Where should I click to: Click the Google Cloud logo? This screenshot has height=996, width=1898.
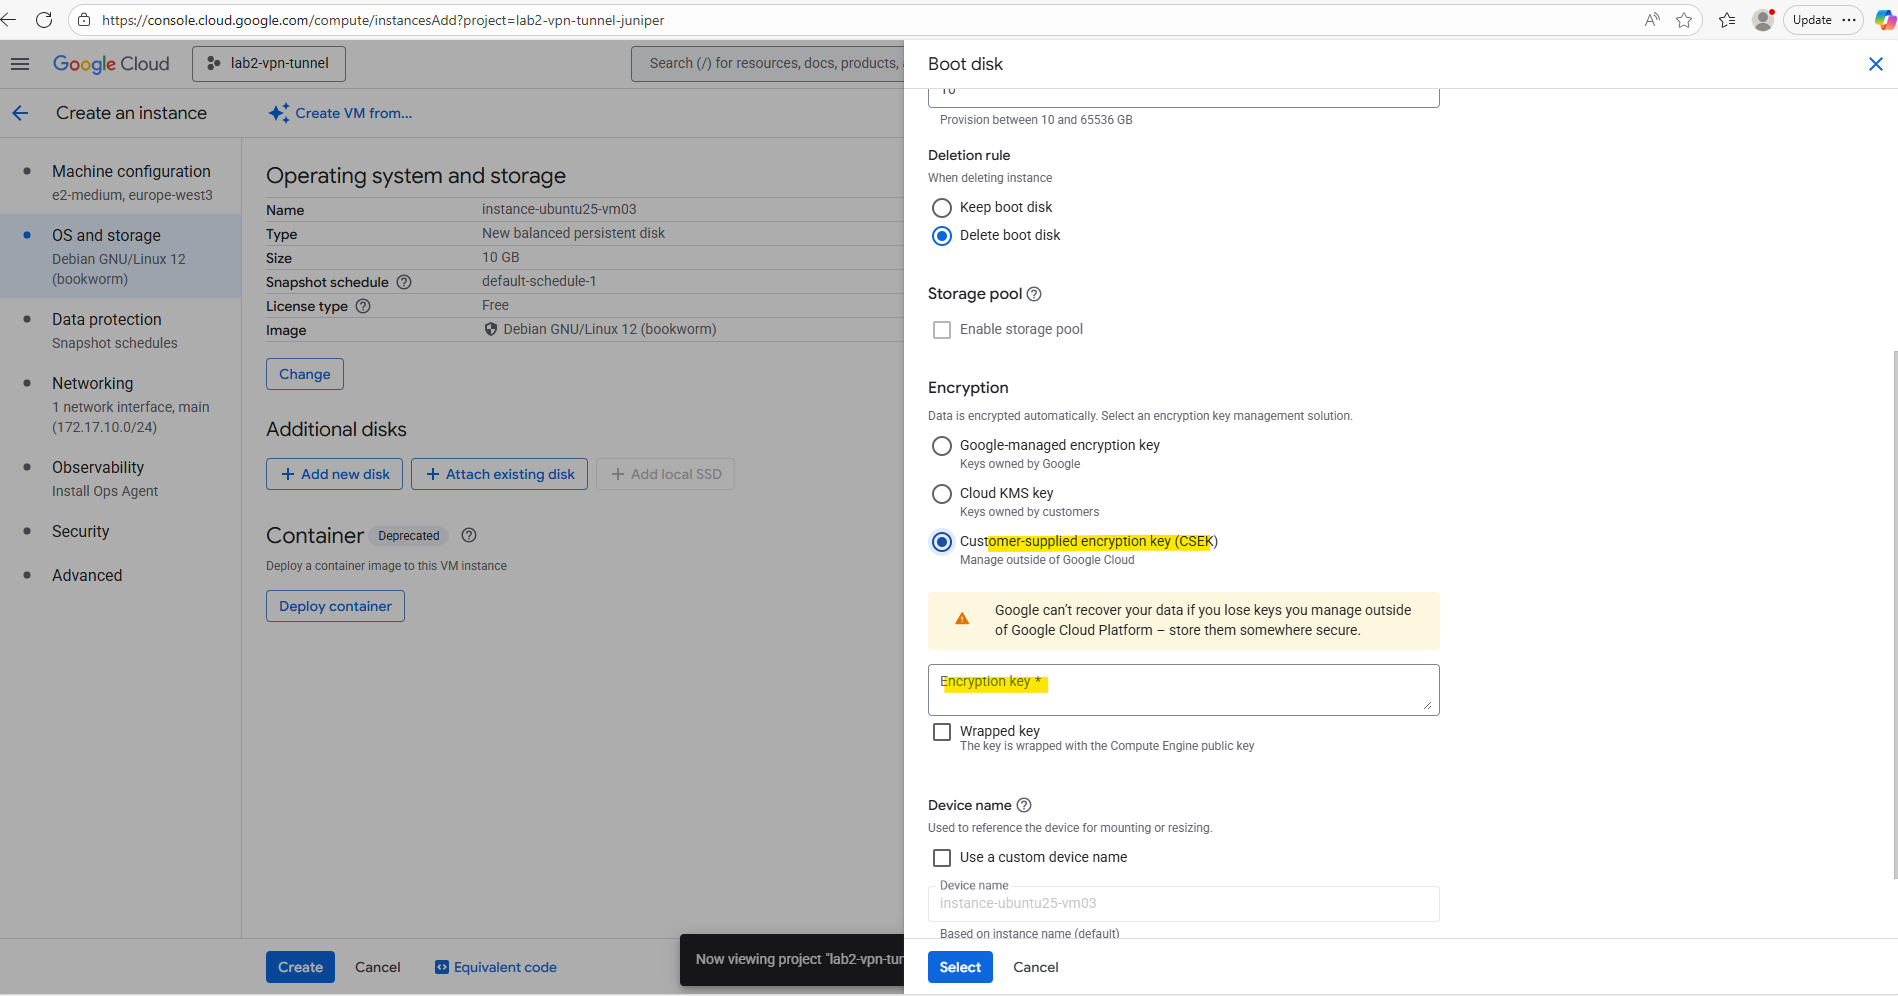click(111, 64)
